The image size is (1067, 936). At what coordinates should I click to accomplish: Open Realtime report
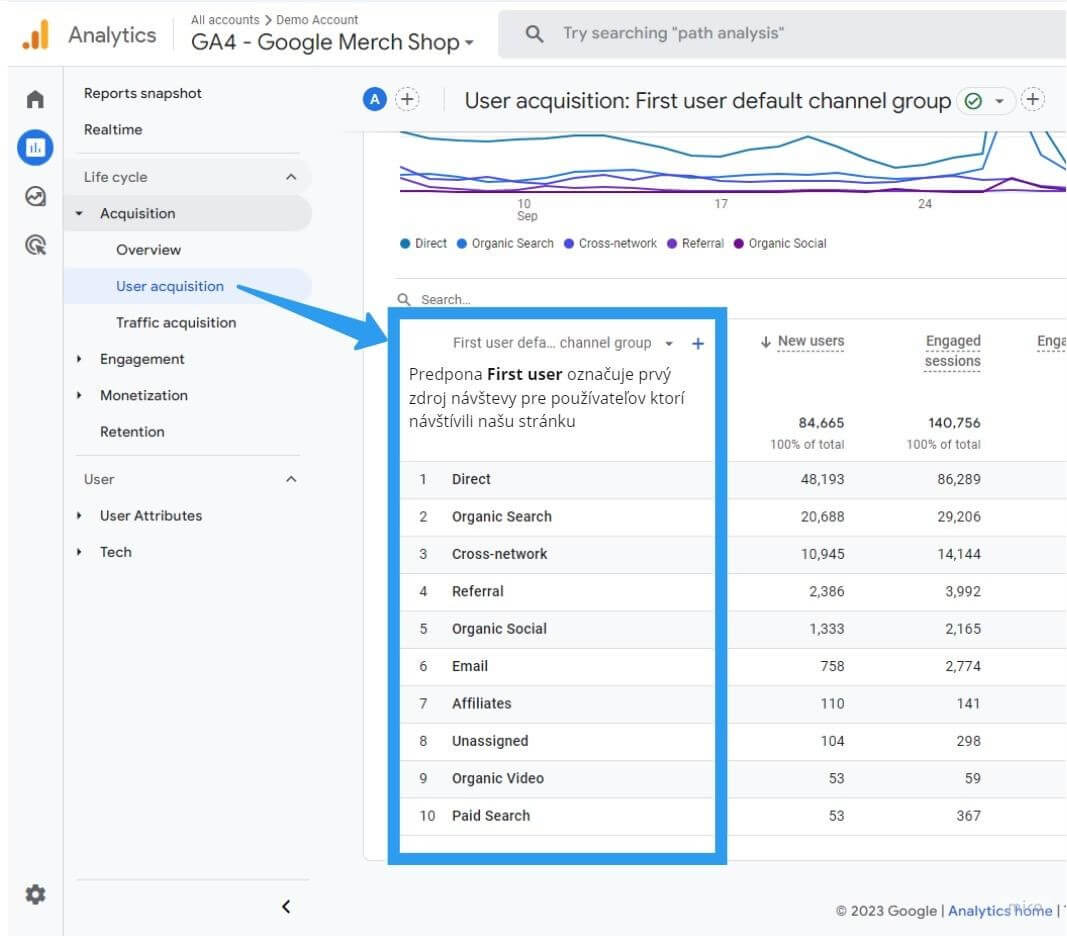point(113,129)
